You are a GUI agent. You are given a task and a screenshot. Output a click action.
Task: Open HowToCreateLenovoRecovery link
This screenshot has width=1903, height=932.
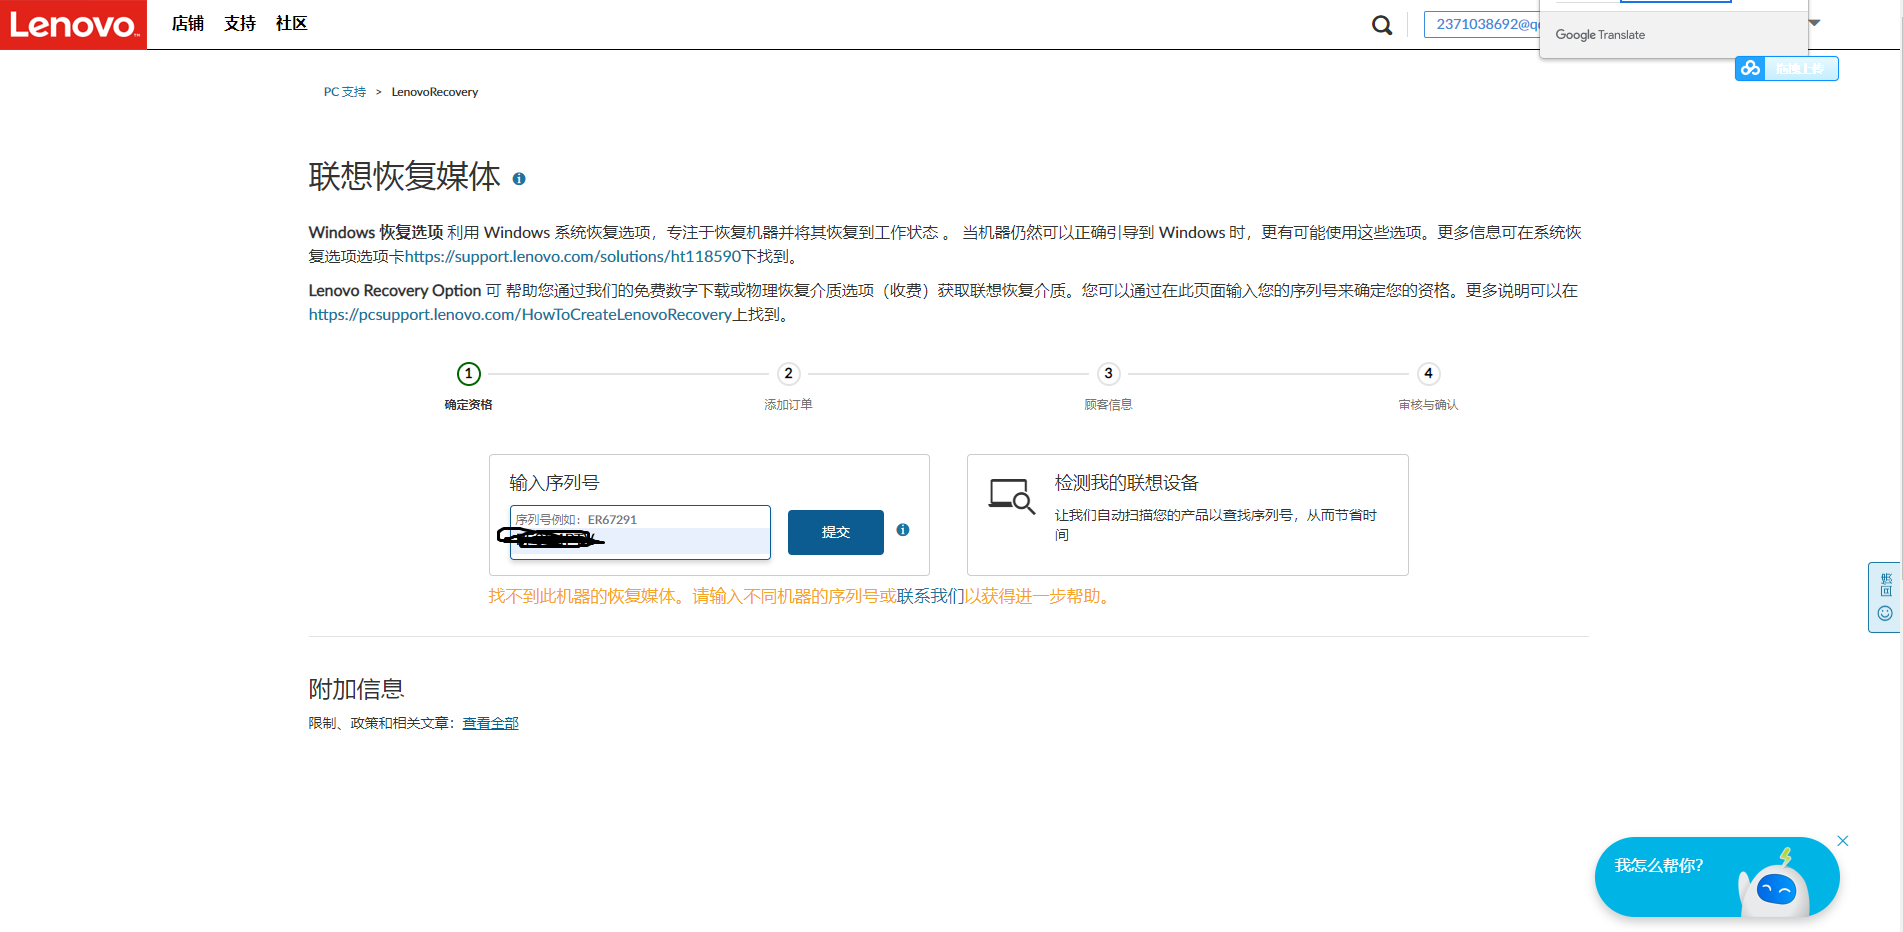point(520,315)
